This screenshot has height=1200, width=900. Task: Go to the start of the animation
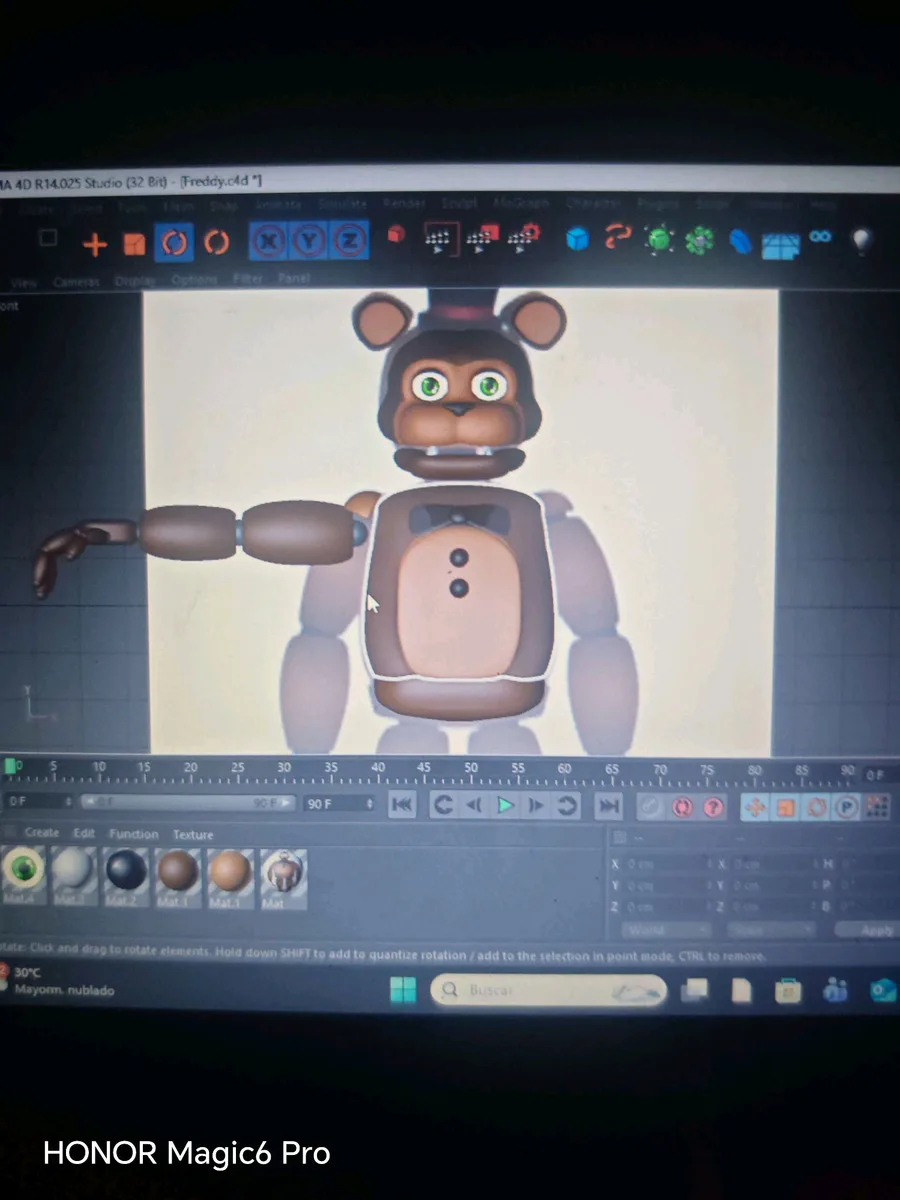tap(402, 804)
